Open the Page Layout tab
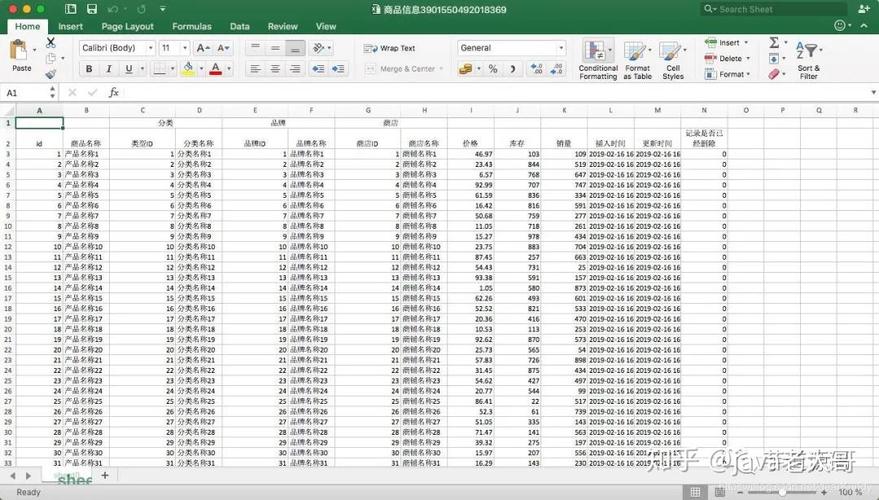The height and width of the screenshot is (500, 879). (127, 26)
